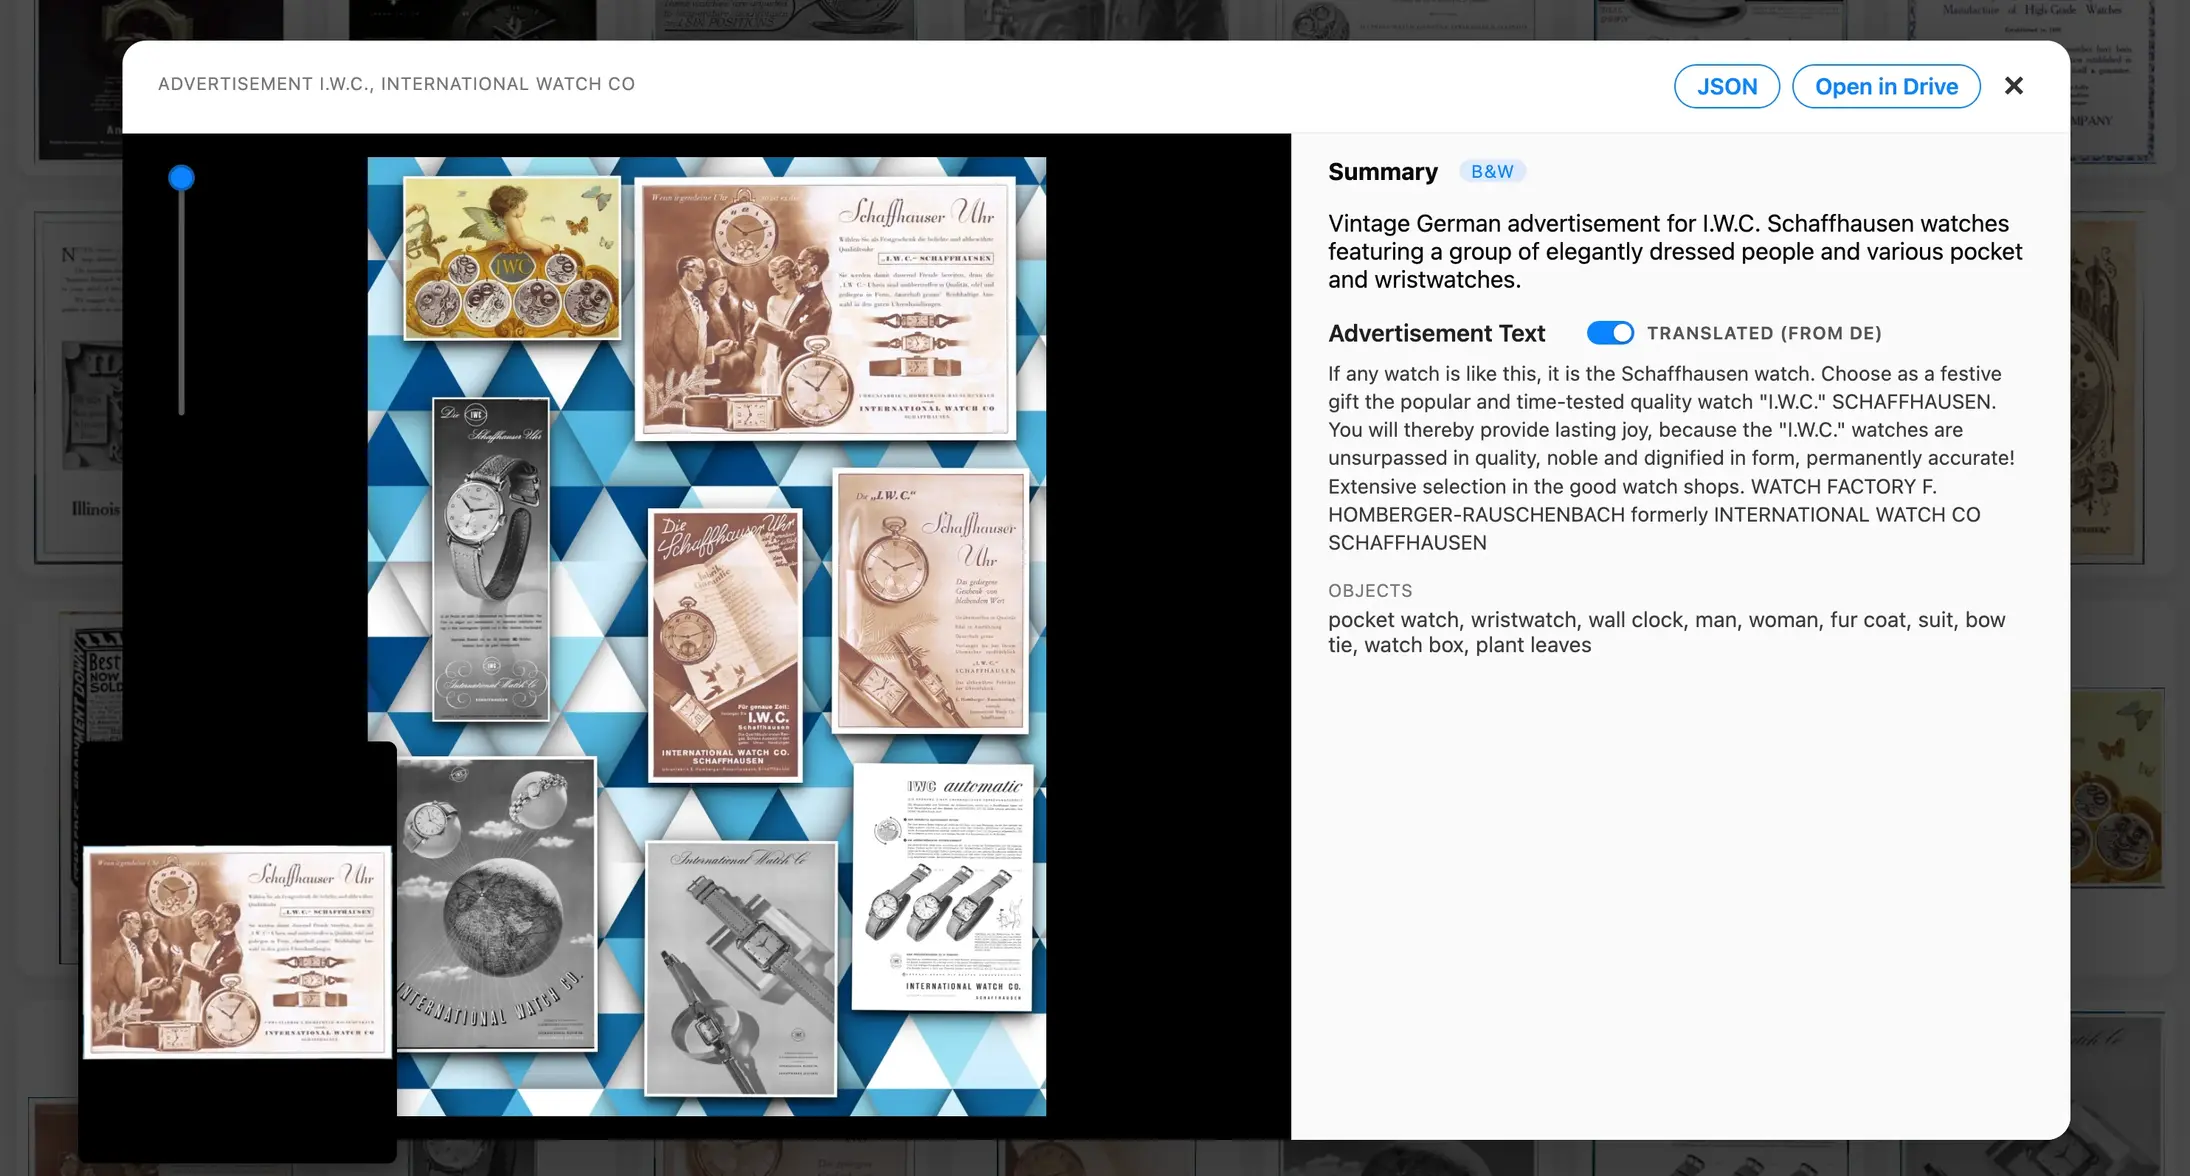
Task: Click the cherub IWC ad in collage
Action: [511, 258]
